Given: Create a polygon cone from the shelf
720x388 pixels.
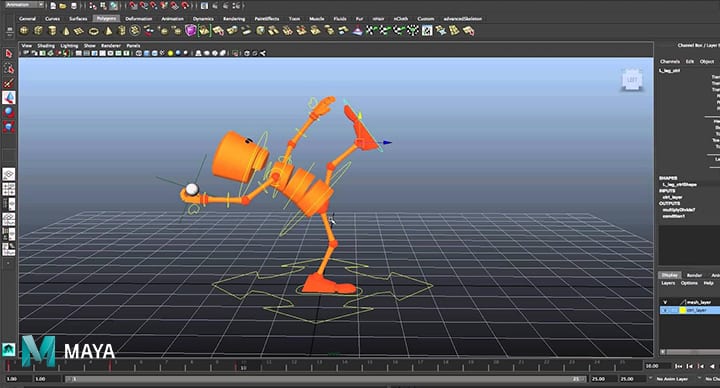Looking at the screenshot, I should pyautogui.click(x=66, y=31).
